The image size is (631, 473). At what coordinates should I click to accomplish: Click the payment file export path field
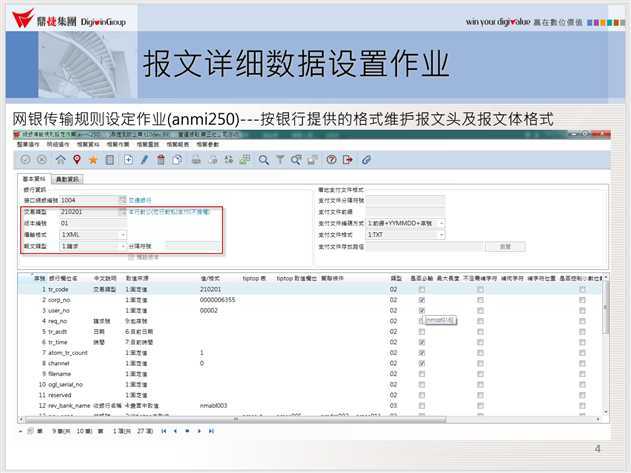pos(425,246)
